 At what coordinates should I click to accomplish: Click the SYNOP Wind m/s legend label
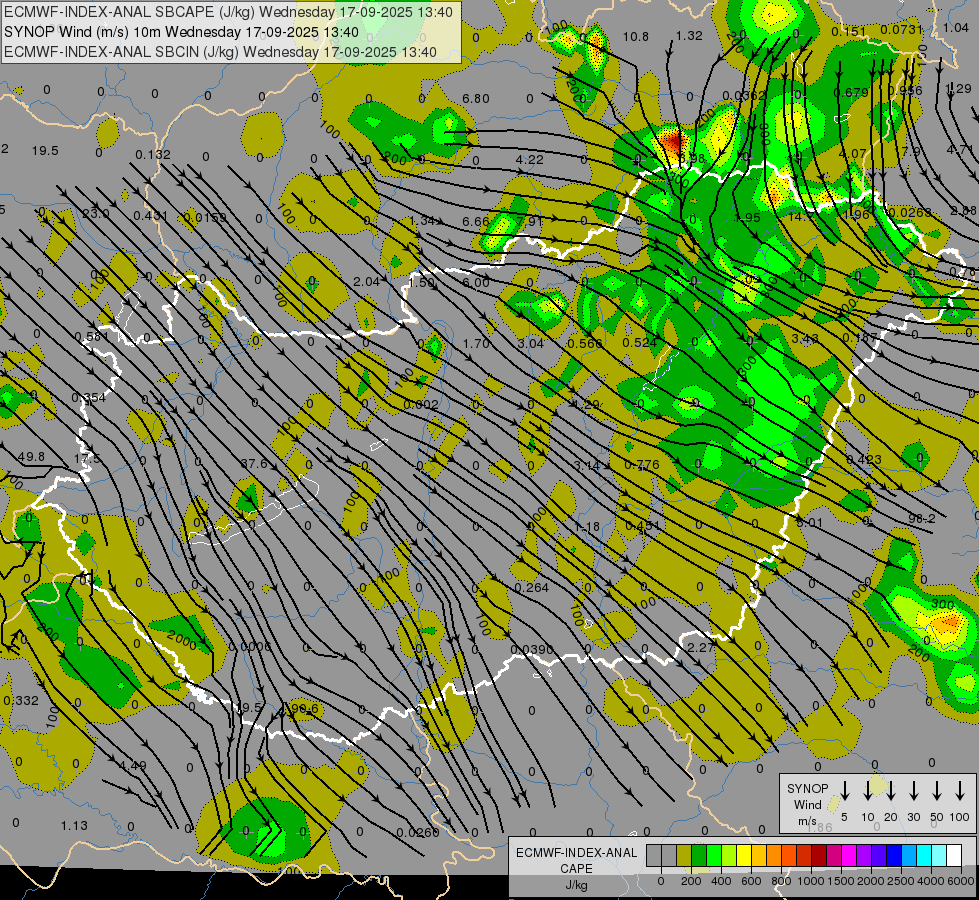point(808,803)
